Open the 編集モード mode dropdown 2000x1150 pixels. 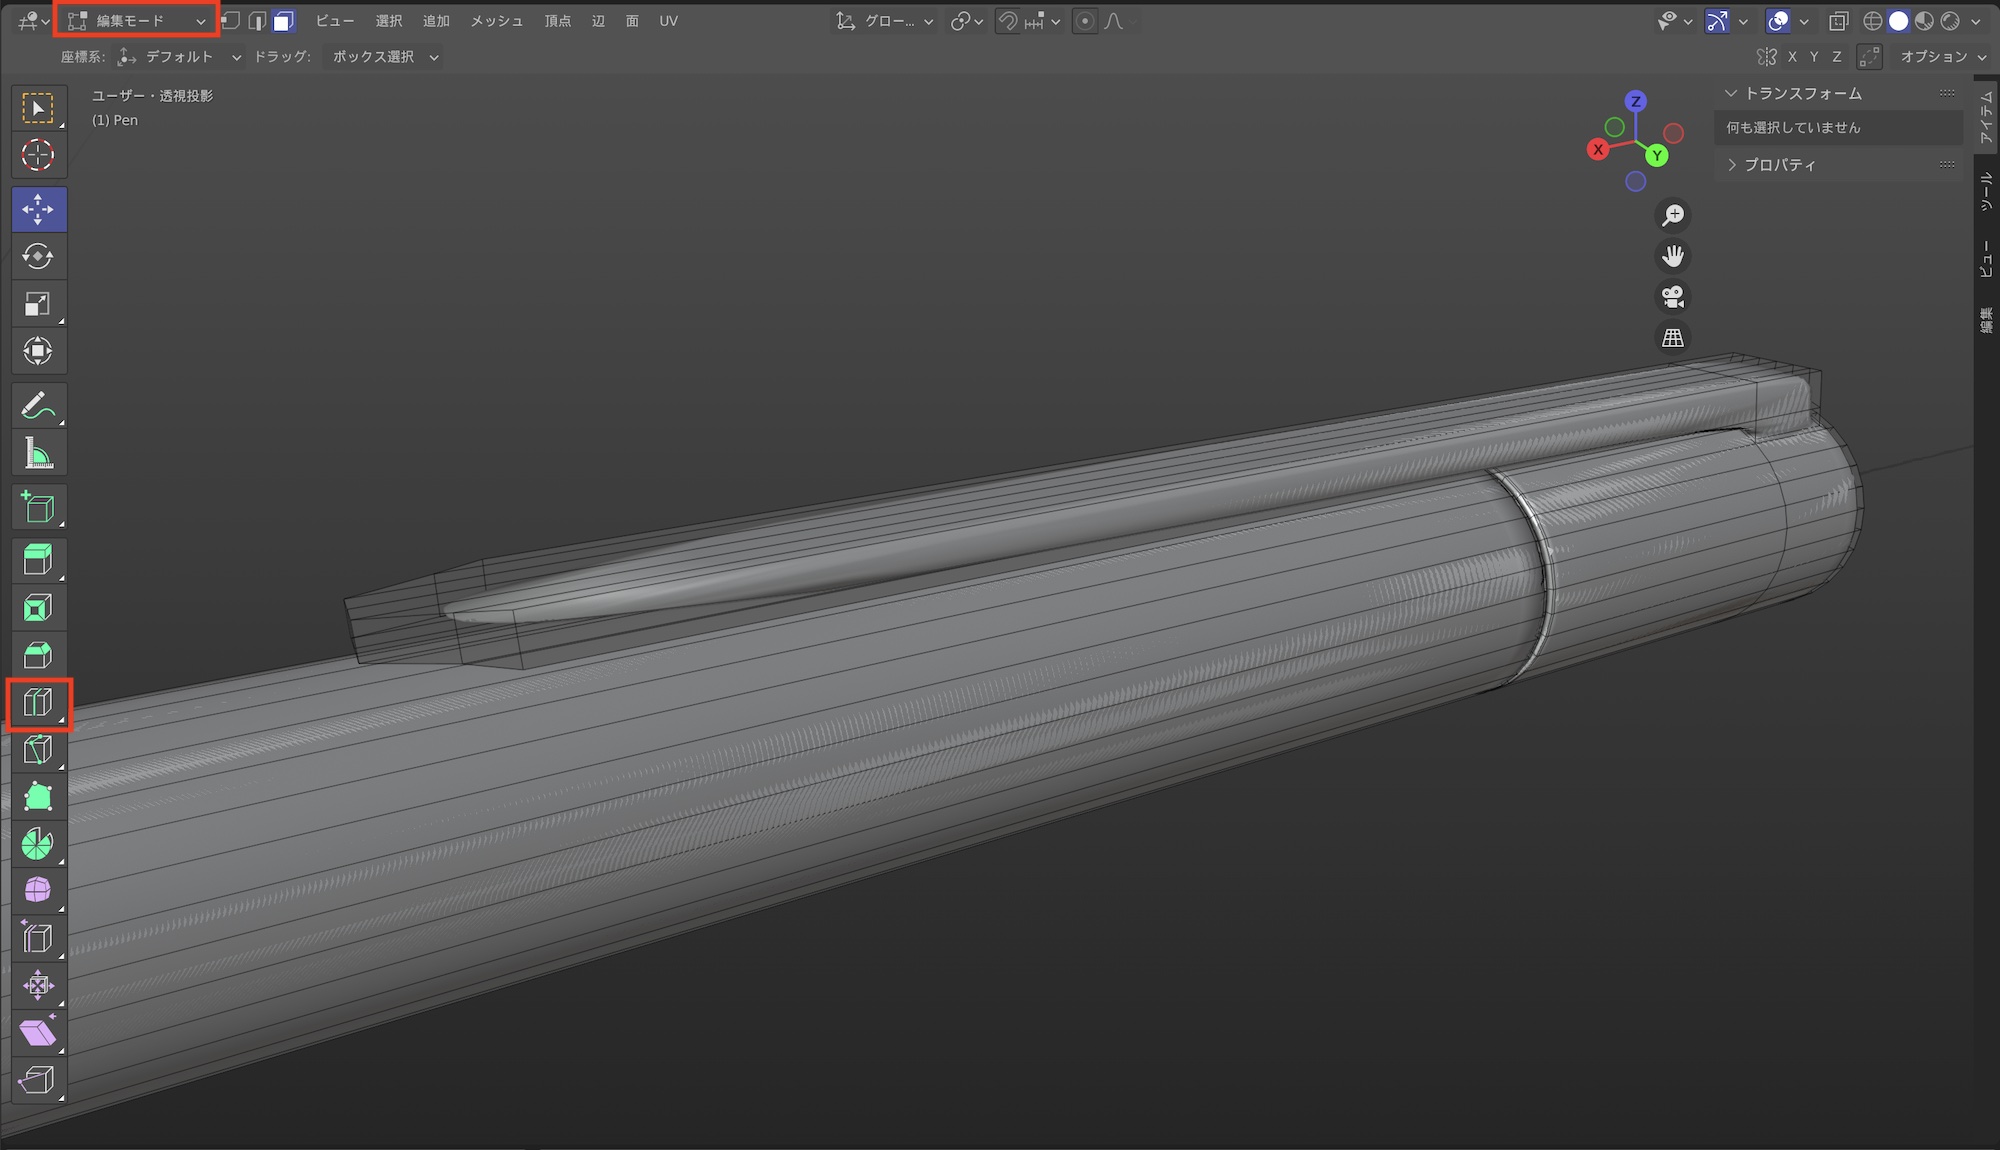coord(136,21)
